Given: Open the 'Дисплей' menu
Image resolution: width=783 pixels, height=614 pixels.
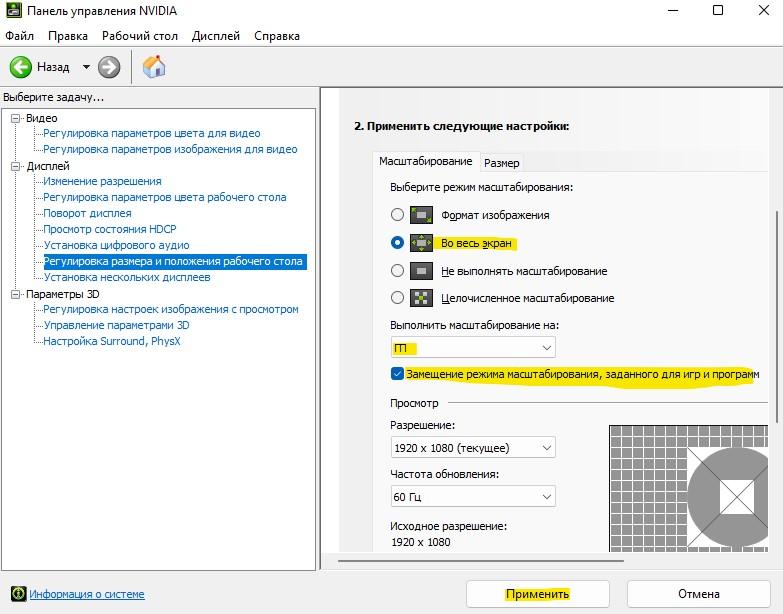Looking at the screenshot, I should [216, 36].
